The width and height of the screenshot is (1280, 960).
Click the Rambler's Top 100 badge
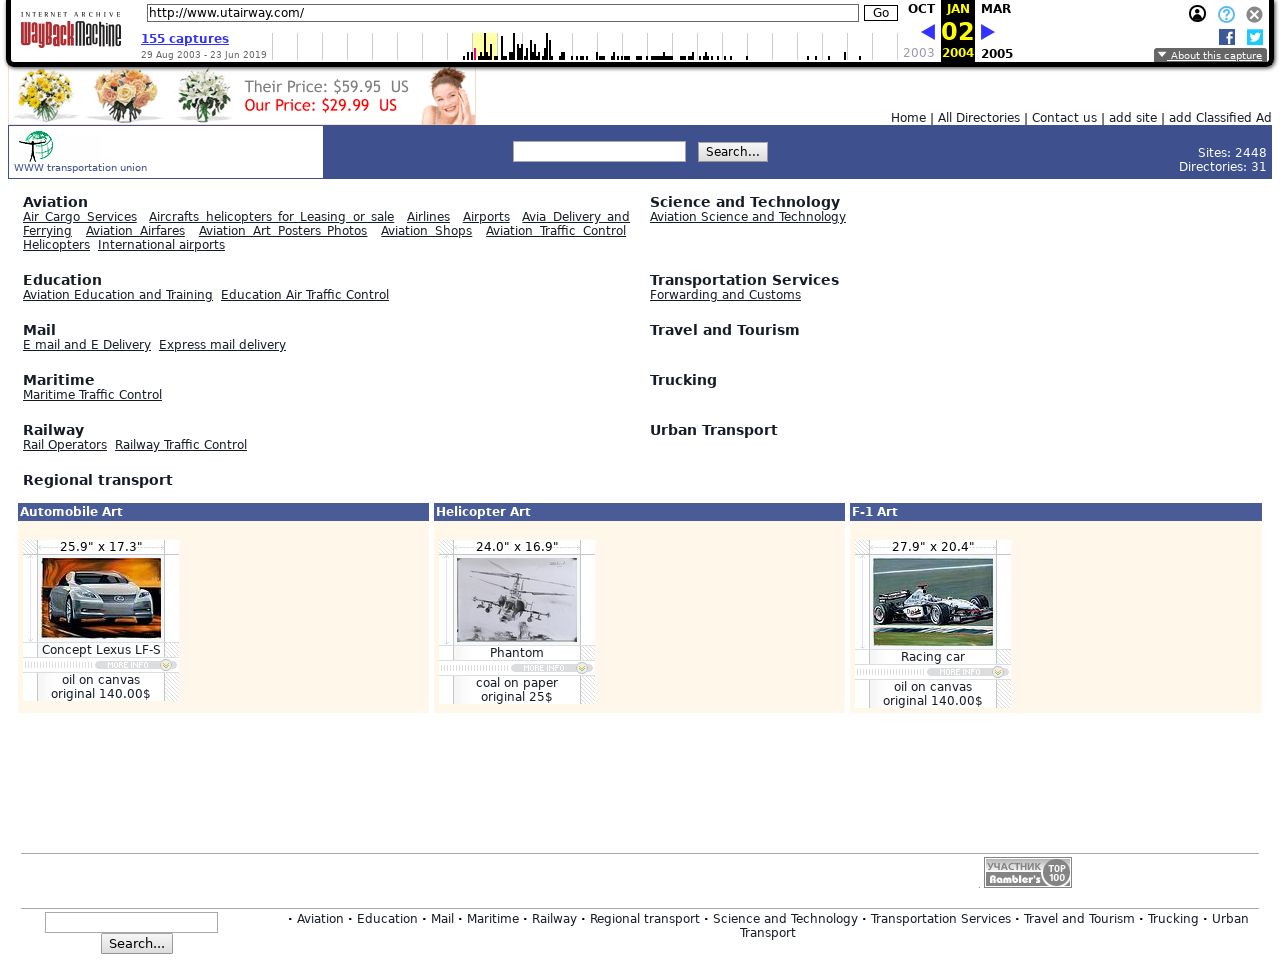pyautogui.click(x=1027, y=872)
